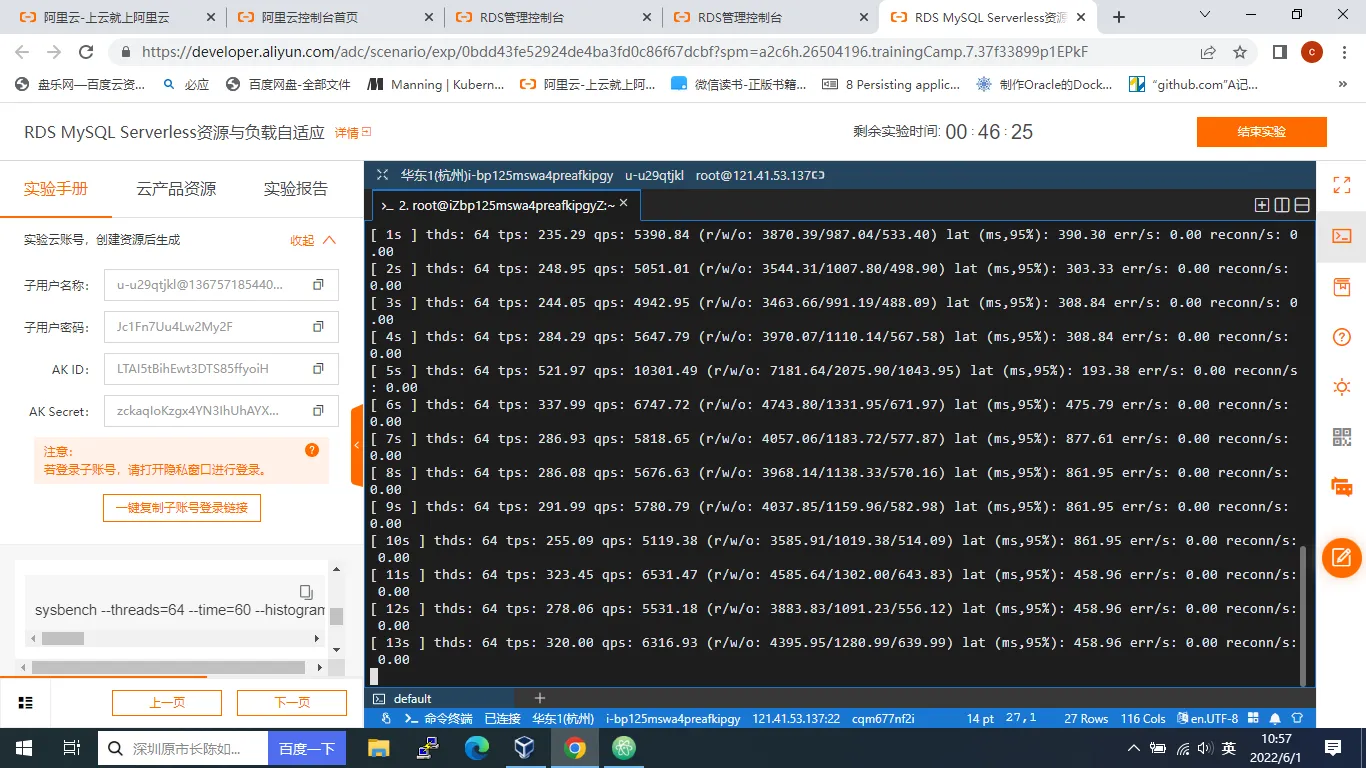Click the taskbar search box
The image size is (1366, 768).
[183, 748]
